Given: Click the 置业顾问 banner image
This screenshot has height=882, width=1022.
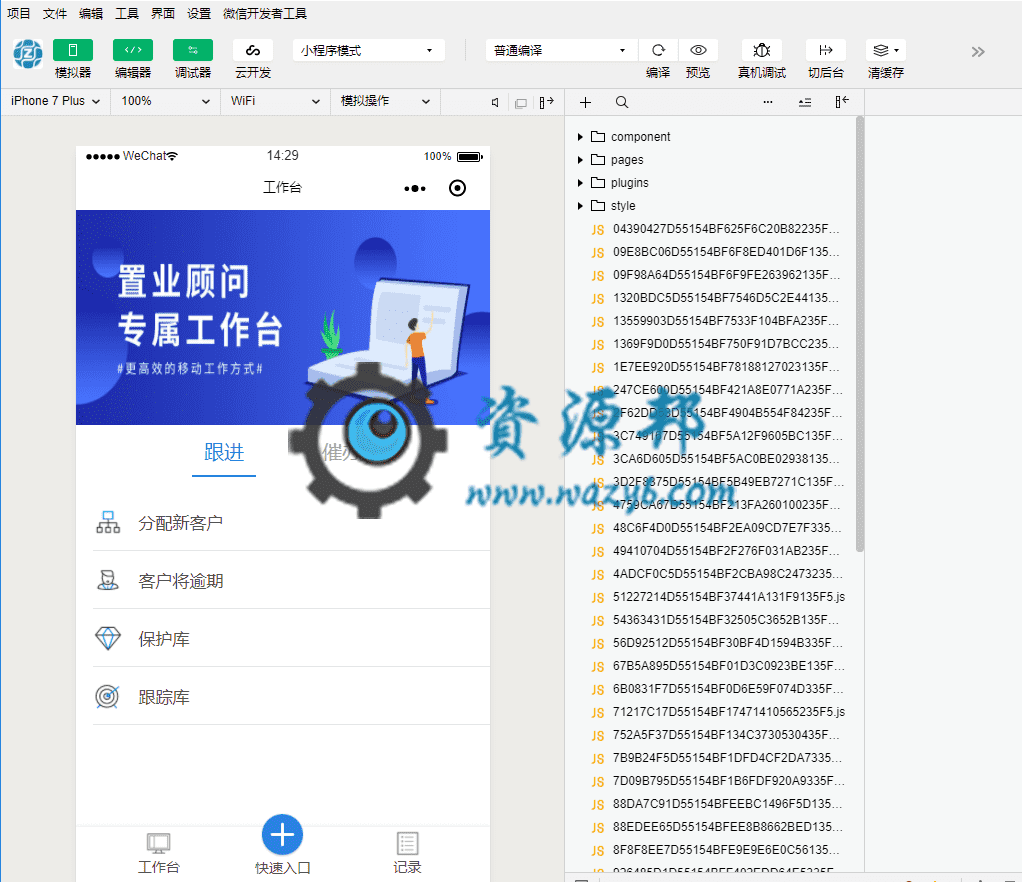Looking at the screenshot, I should click(283, 317).
